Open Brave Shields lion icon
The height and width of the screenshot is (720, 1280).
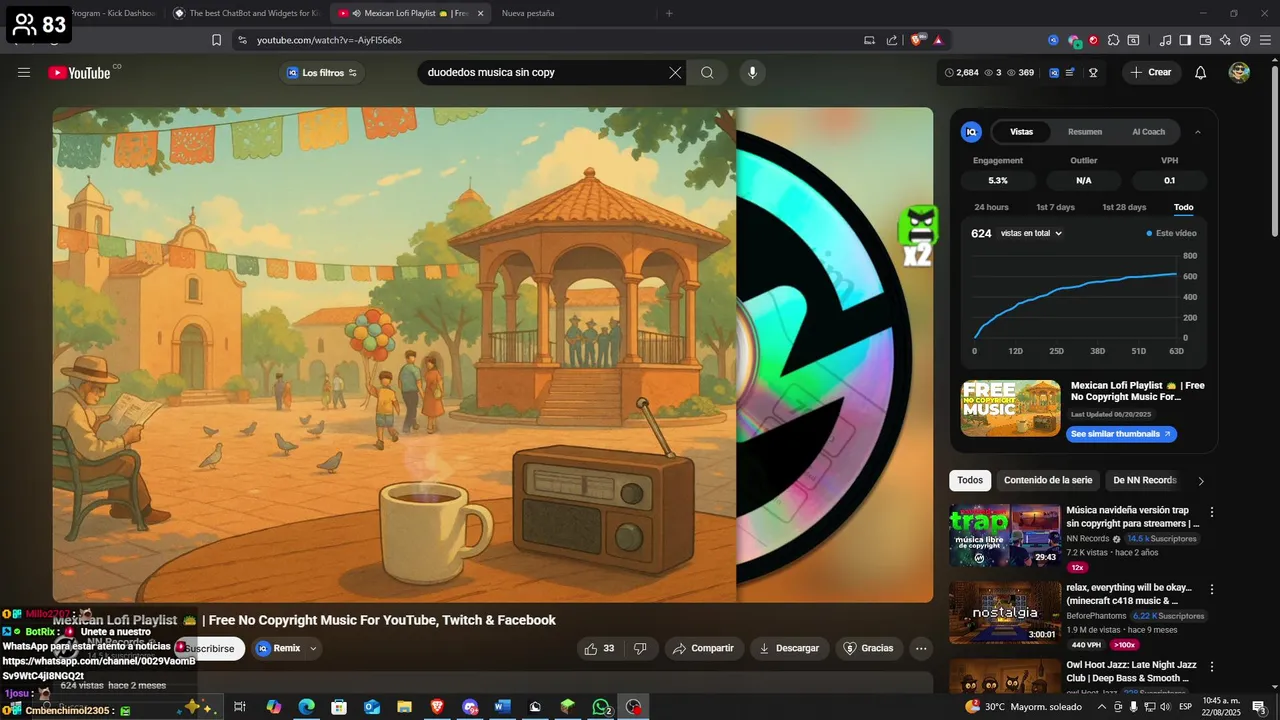click(916, 40)
